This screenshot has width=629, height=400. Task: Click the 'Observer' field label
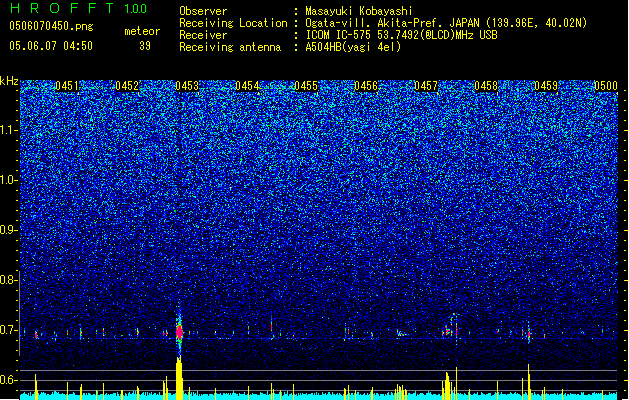pyautogui.click(x=203, y=11)
